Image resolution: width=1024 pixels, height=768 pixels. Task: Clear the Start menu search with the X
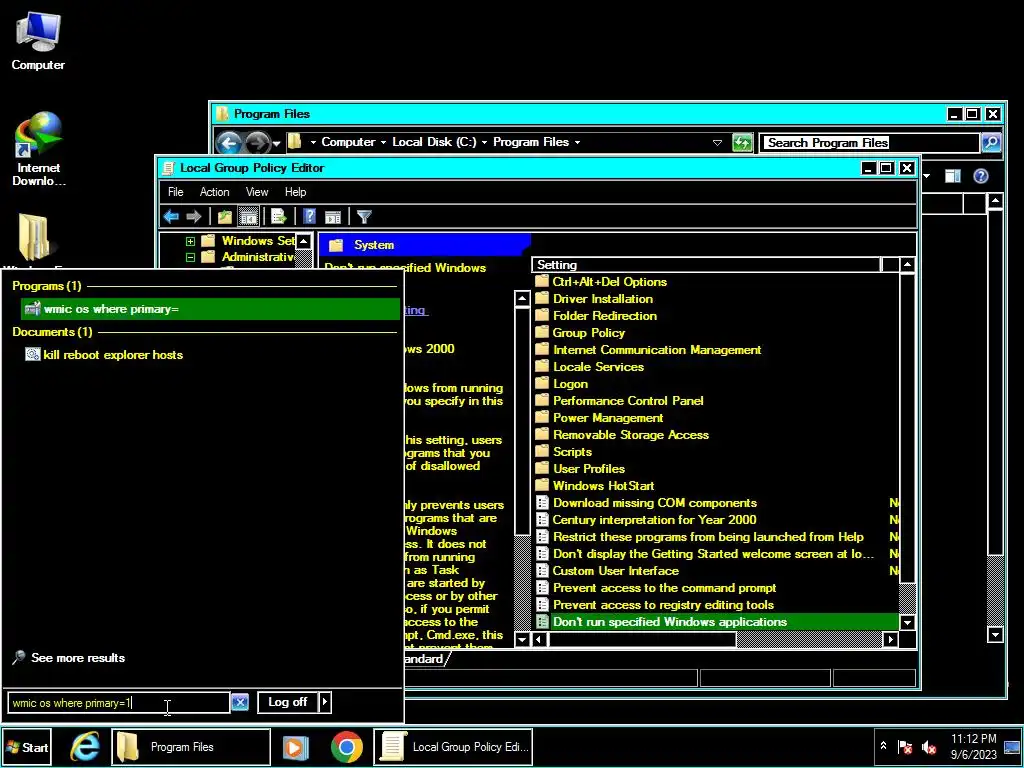240,703
